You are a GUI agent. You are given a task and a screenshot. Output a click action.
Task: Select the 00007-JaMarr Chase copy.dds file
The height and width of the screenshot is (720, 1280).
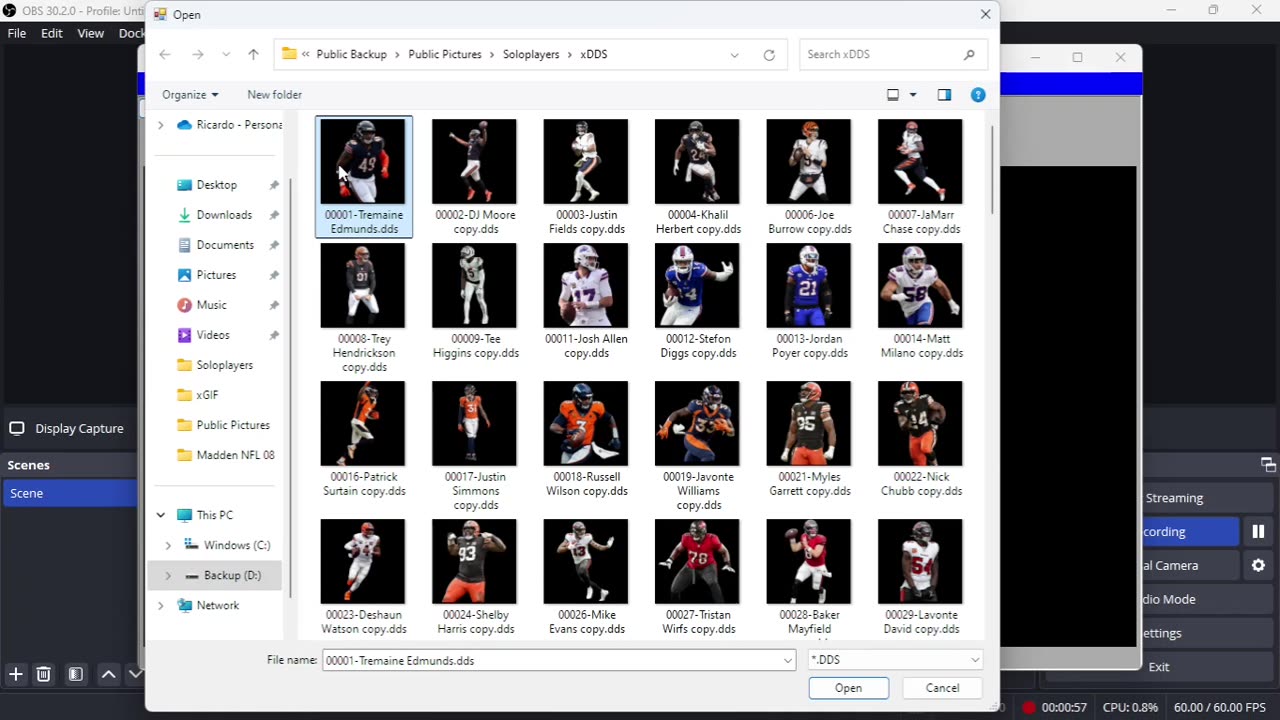920,177
